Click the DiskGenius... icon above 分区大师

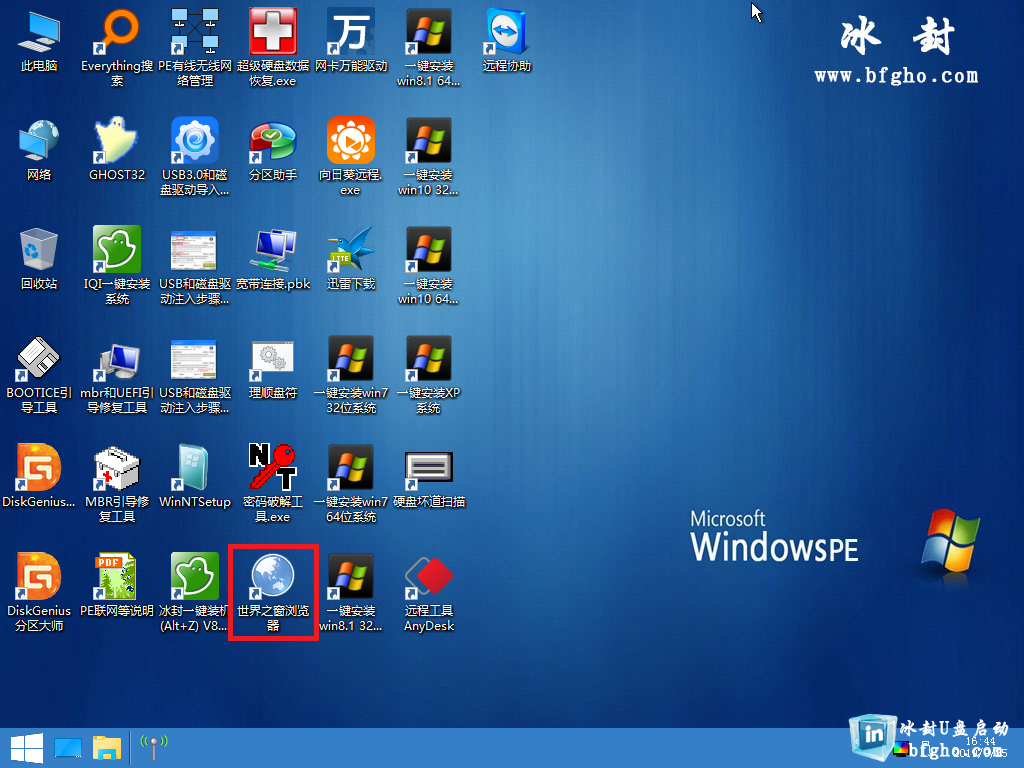click(39, 476)
